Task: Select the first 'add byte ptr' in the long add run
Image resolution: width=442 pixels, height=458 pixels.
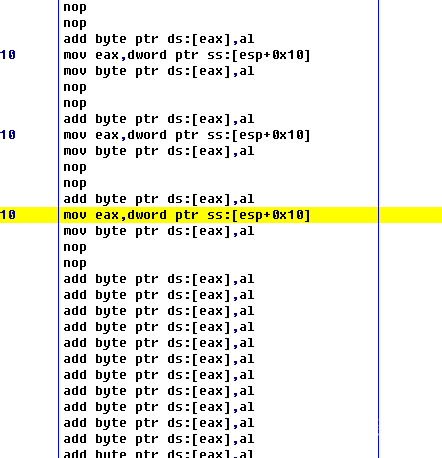Action: pyautogui.click(x=159, y=279)
